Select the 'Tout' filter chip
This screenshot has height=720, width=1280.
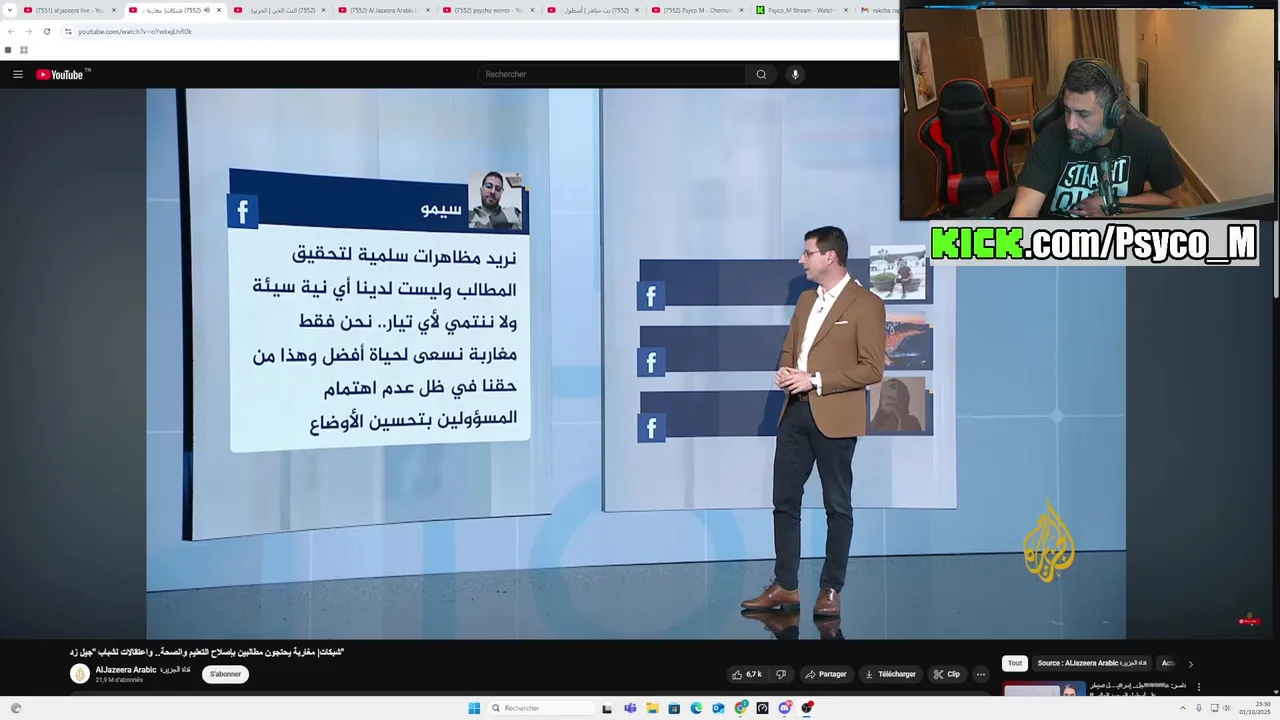1015,663
